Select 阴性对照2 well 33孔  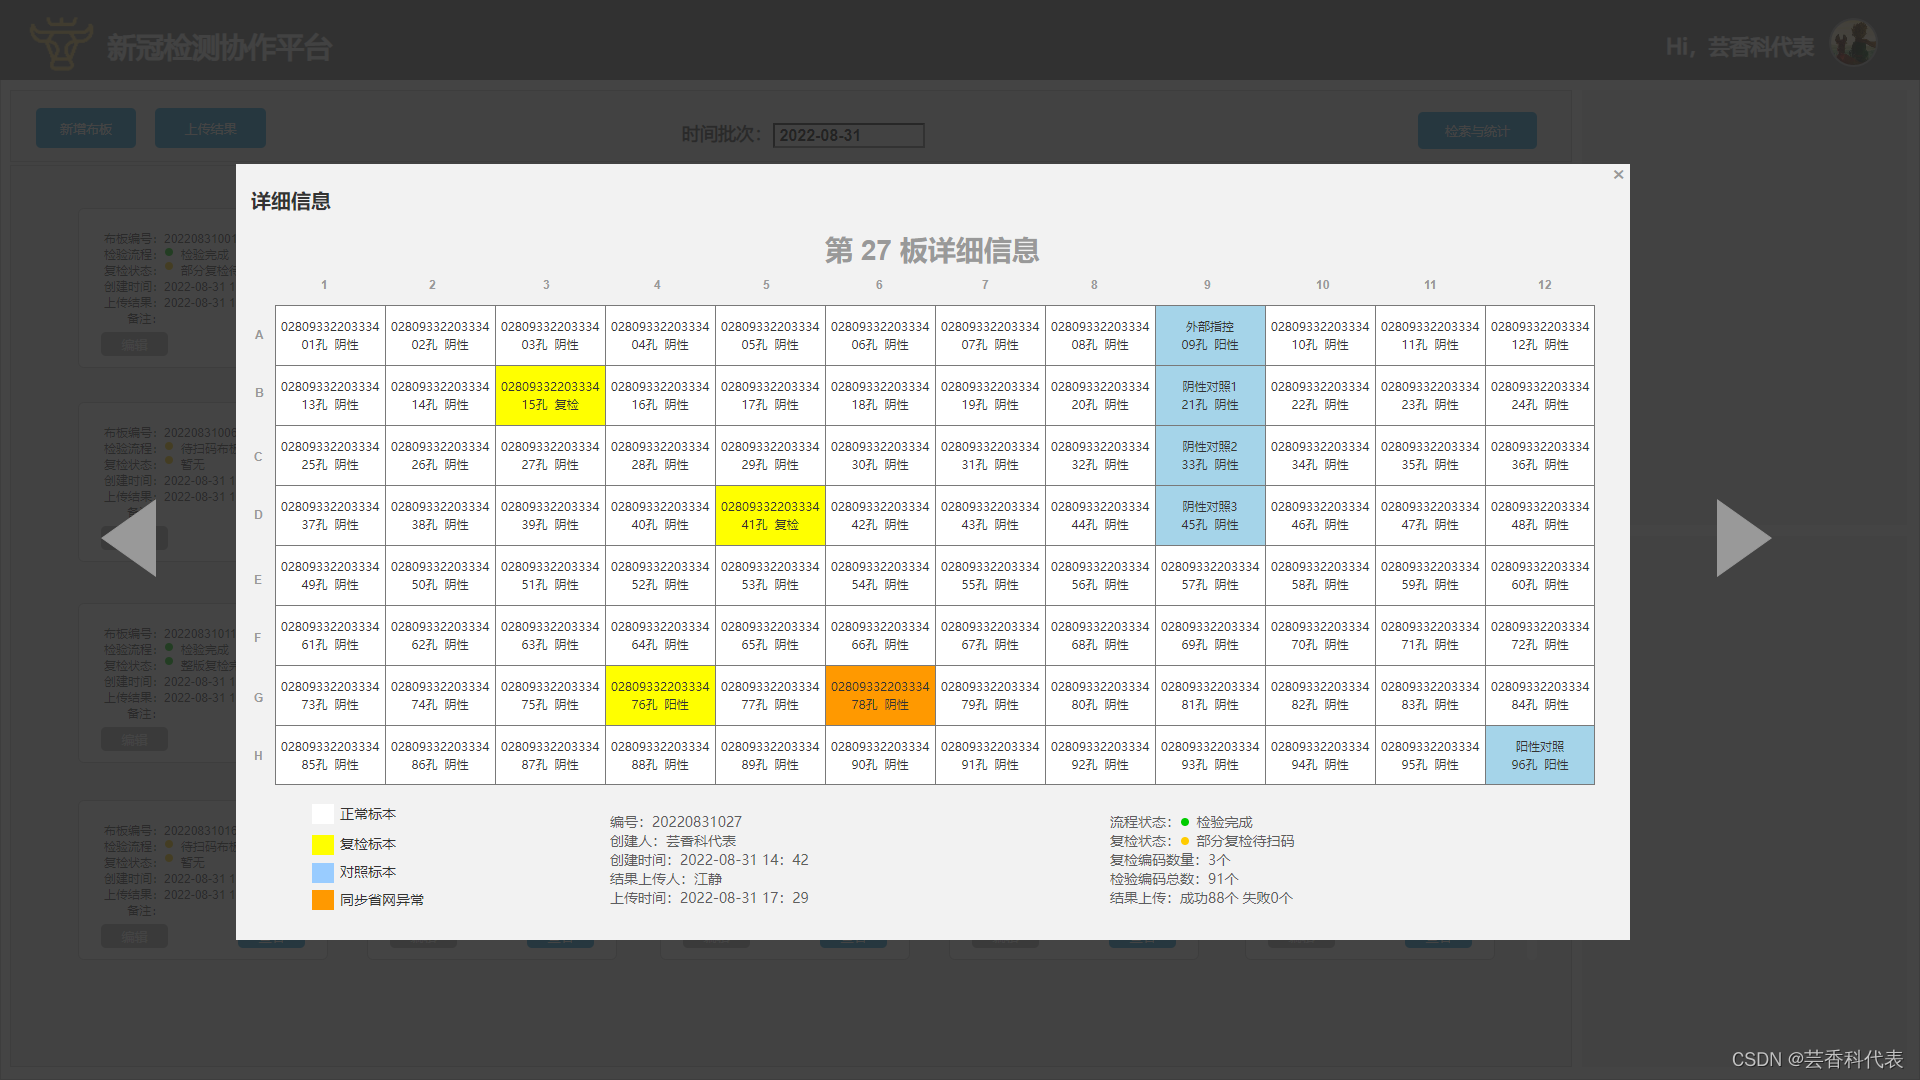1210,455
